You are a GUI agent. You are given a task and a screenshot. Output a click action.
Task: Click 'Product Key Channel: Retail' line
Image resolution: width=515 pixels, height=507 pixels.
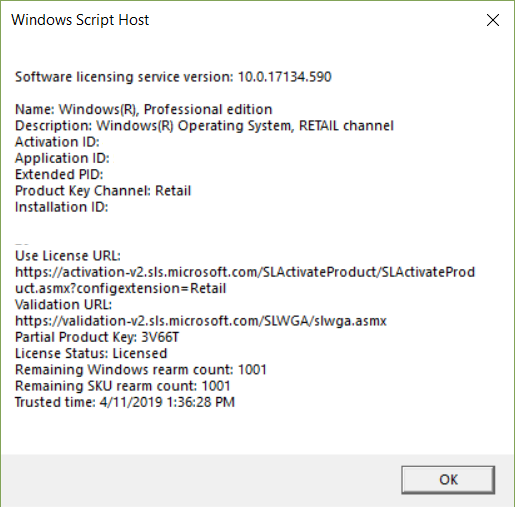pos(103,191)
